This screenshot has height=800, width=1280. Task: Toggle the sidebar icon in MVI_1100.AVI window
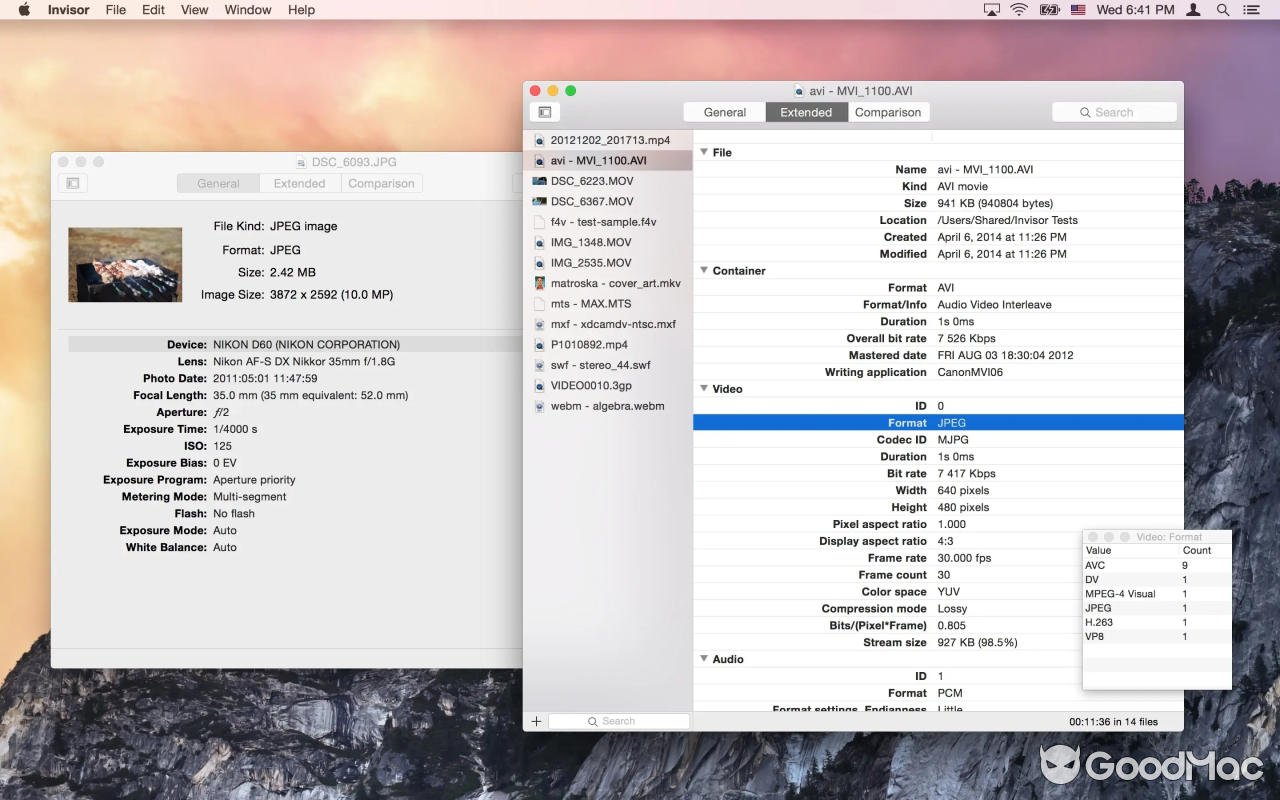[544, 112]
